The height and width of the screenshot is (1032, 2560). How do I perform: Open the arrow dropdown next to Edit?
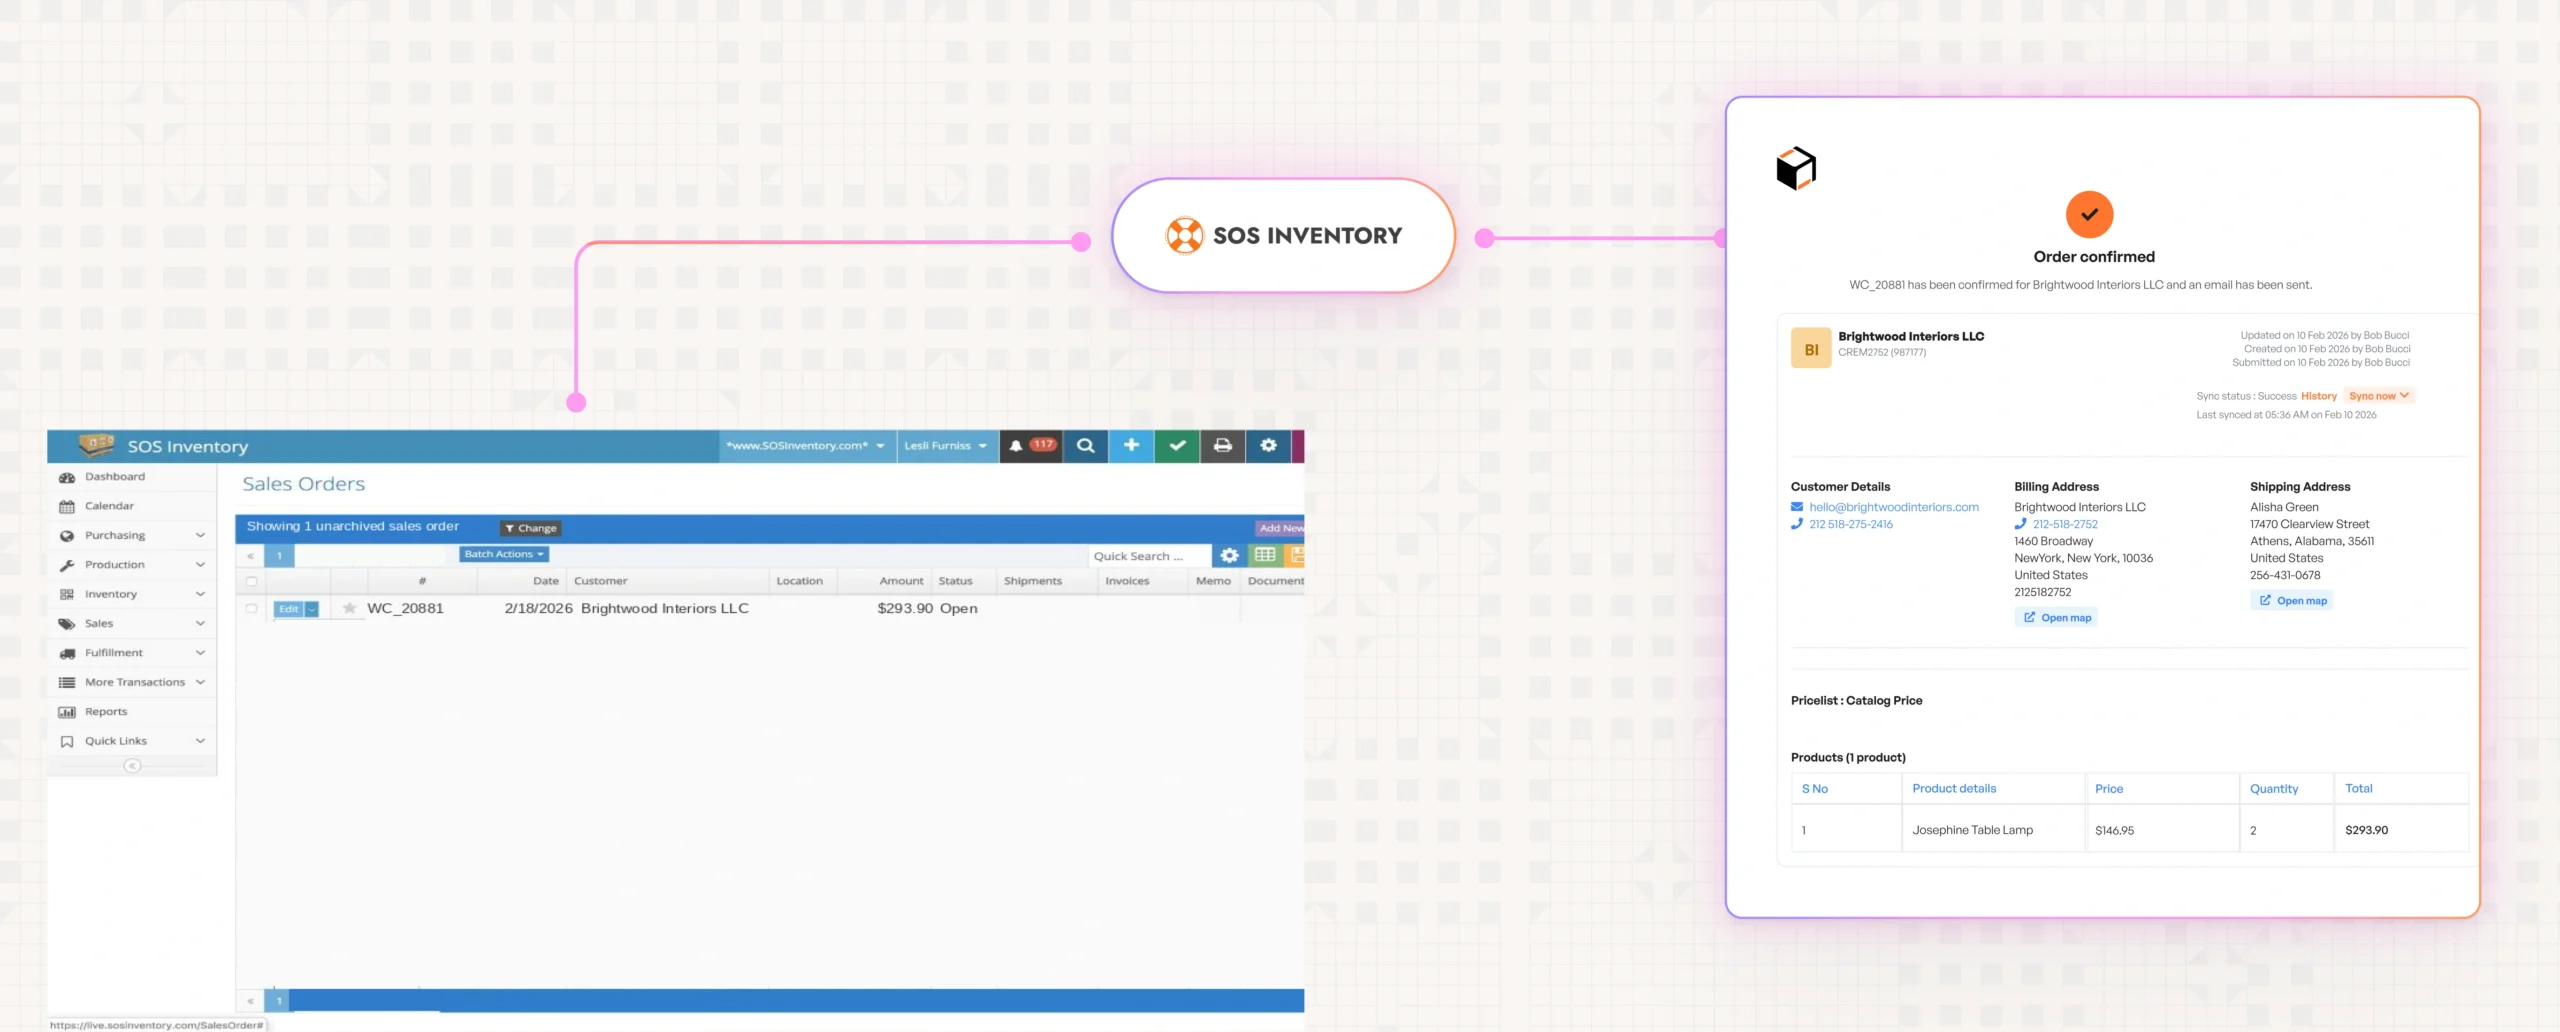312,609
